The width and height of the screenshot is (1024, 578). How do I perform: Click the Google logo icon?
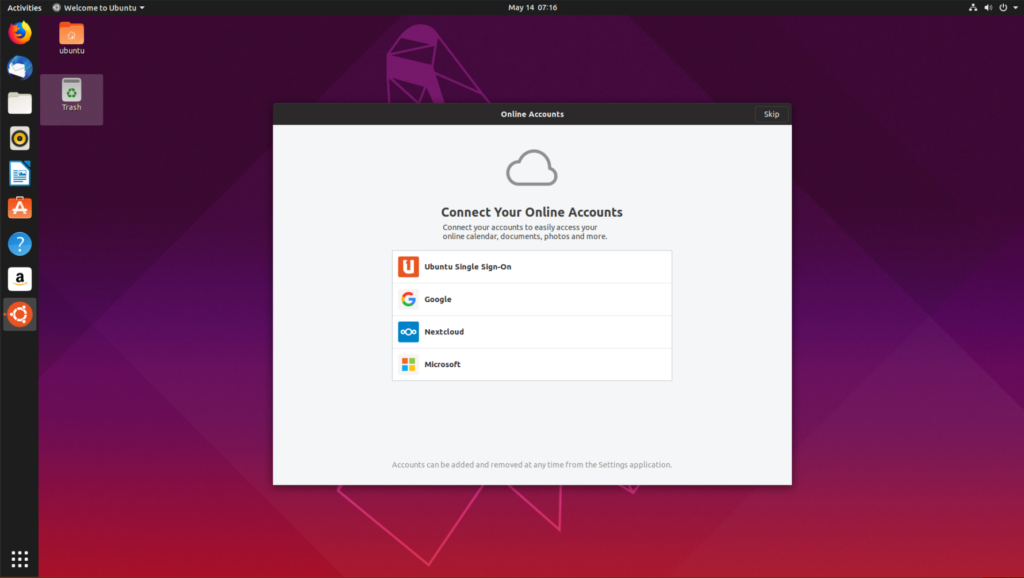(408, 299)
